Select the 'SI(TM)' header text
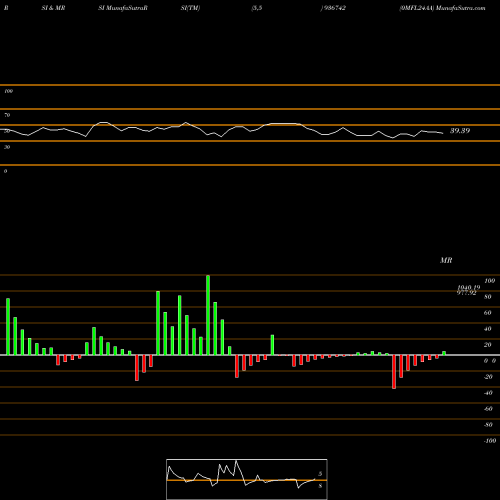This screenshot has height=500, width=500. tap(190, 8)
